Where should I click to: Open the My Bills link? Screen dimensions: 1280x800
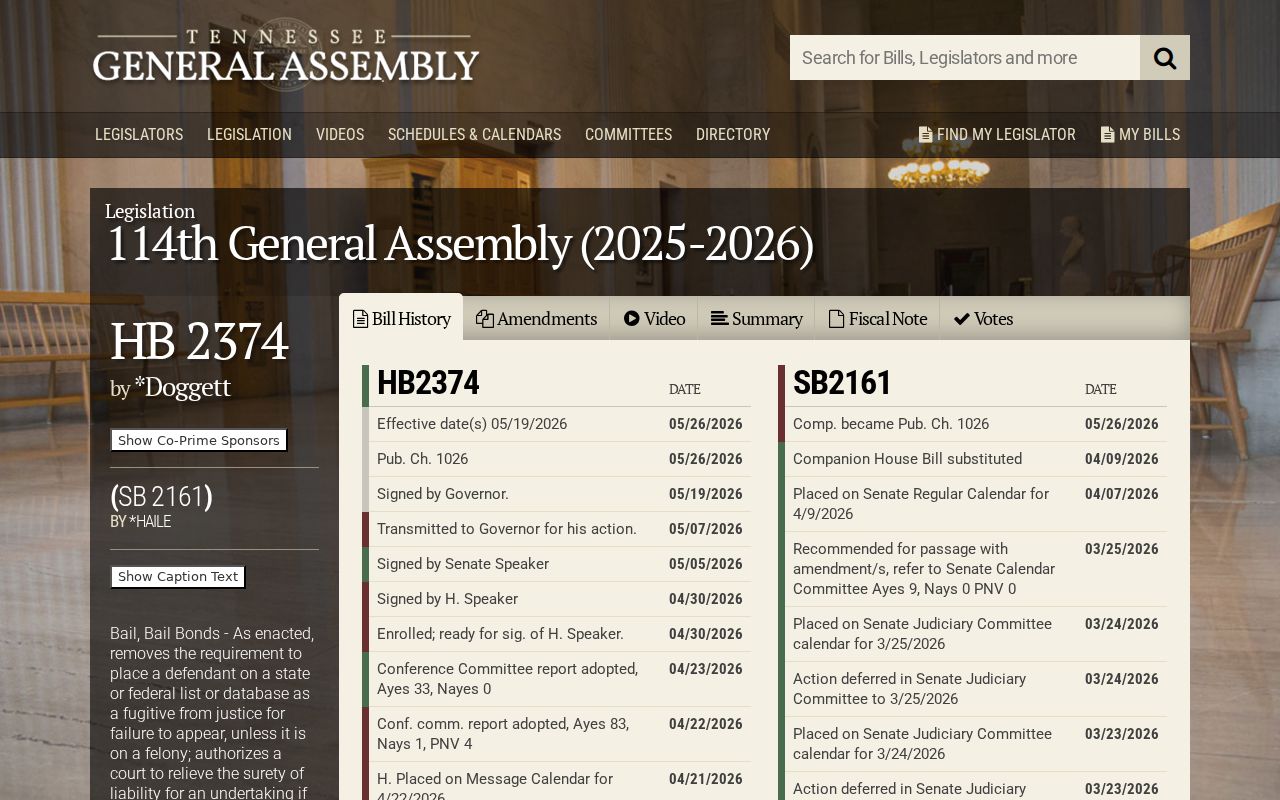tap(1140, 134)
